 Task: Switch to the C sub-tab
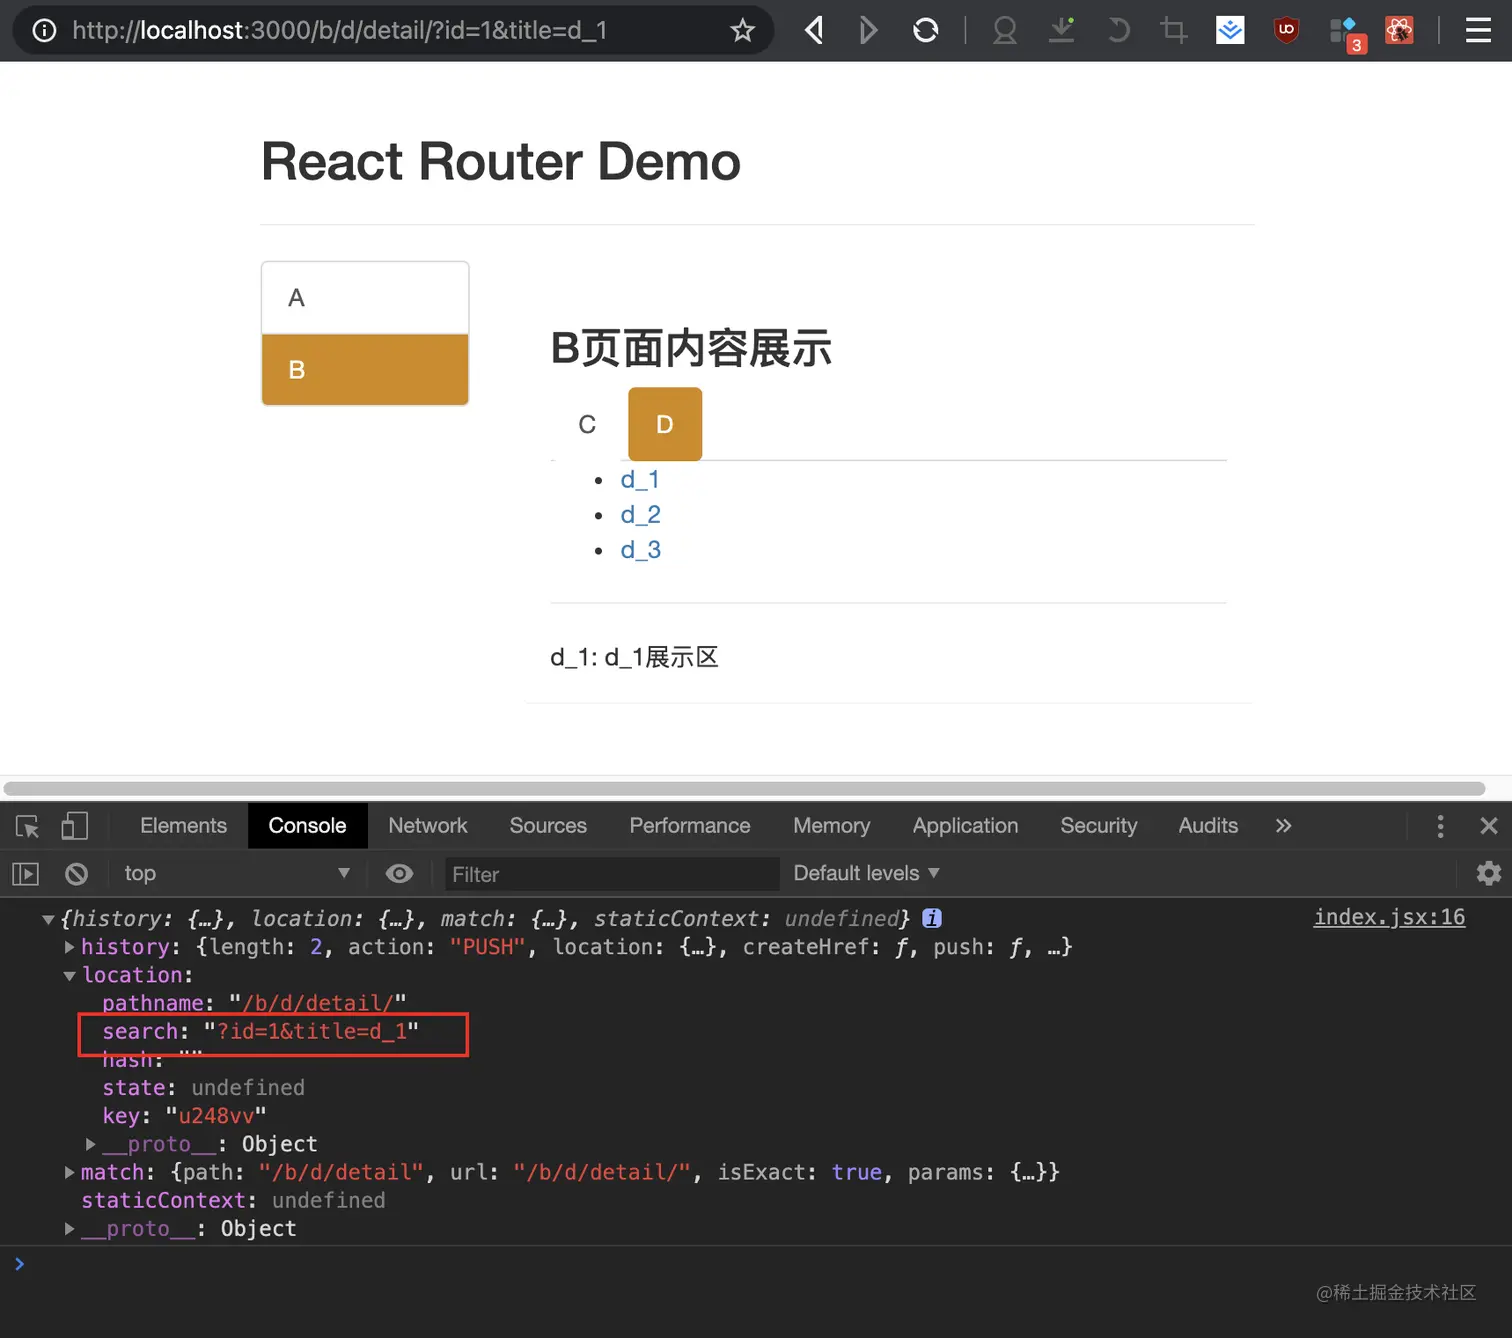(587, 424)
